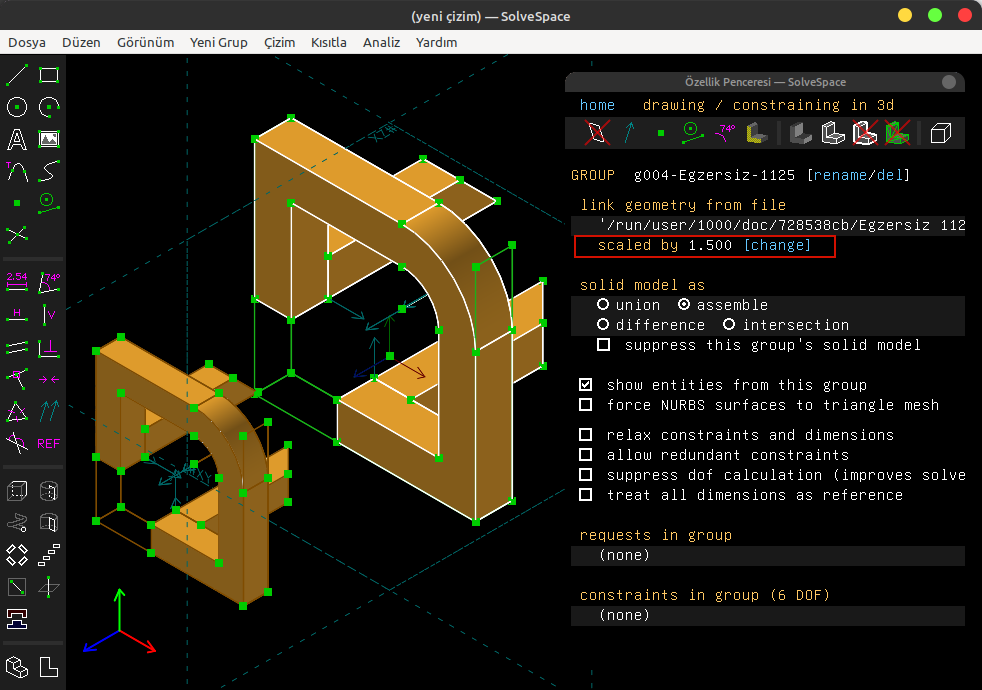The width and height of the screenshot is (982, 690).
Task: Toggle workplanes visibility in property window
Action: tap(597, 133)
